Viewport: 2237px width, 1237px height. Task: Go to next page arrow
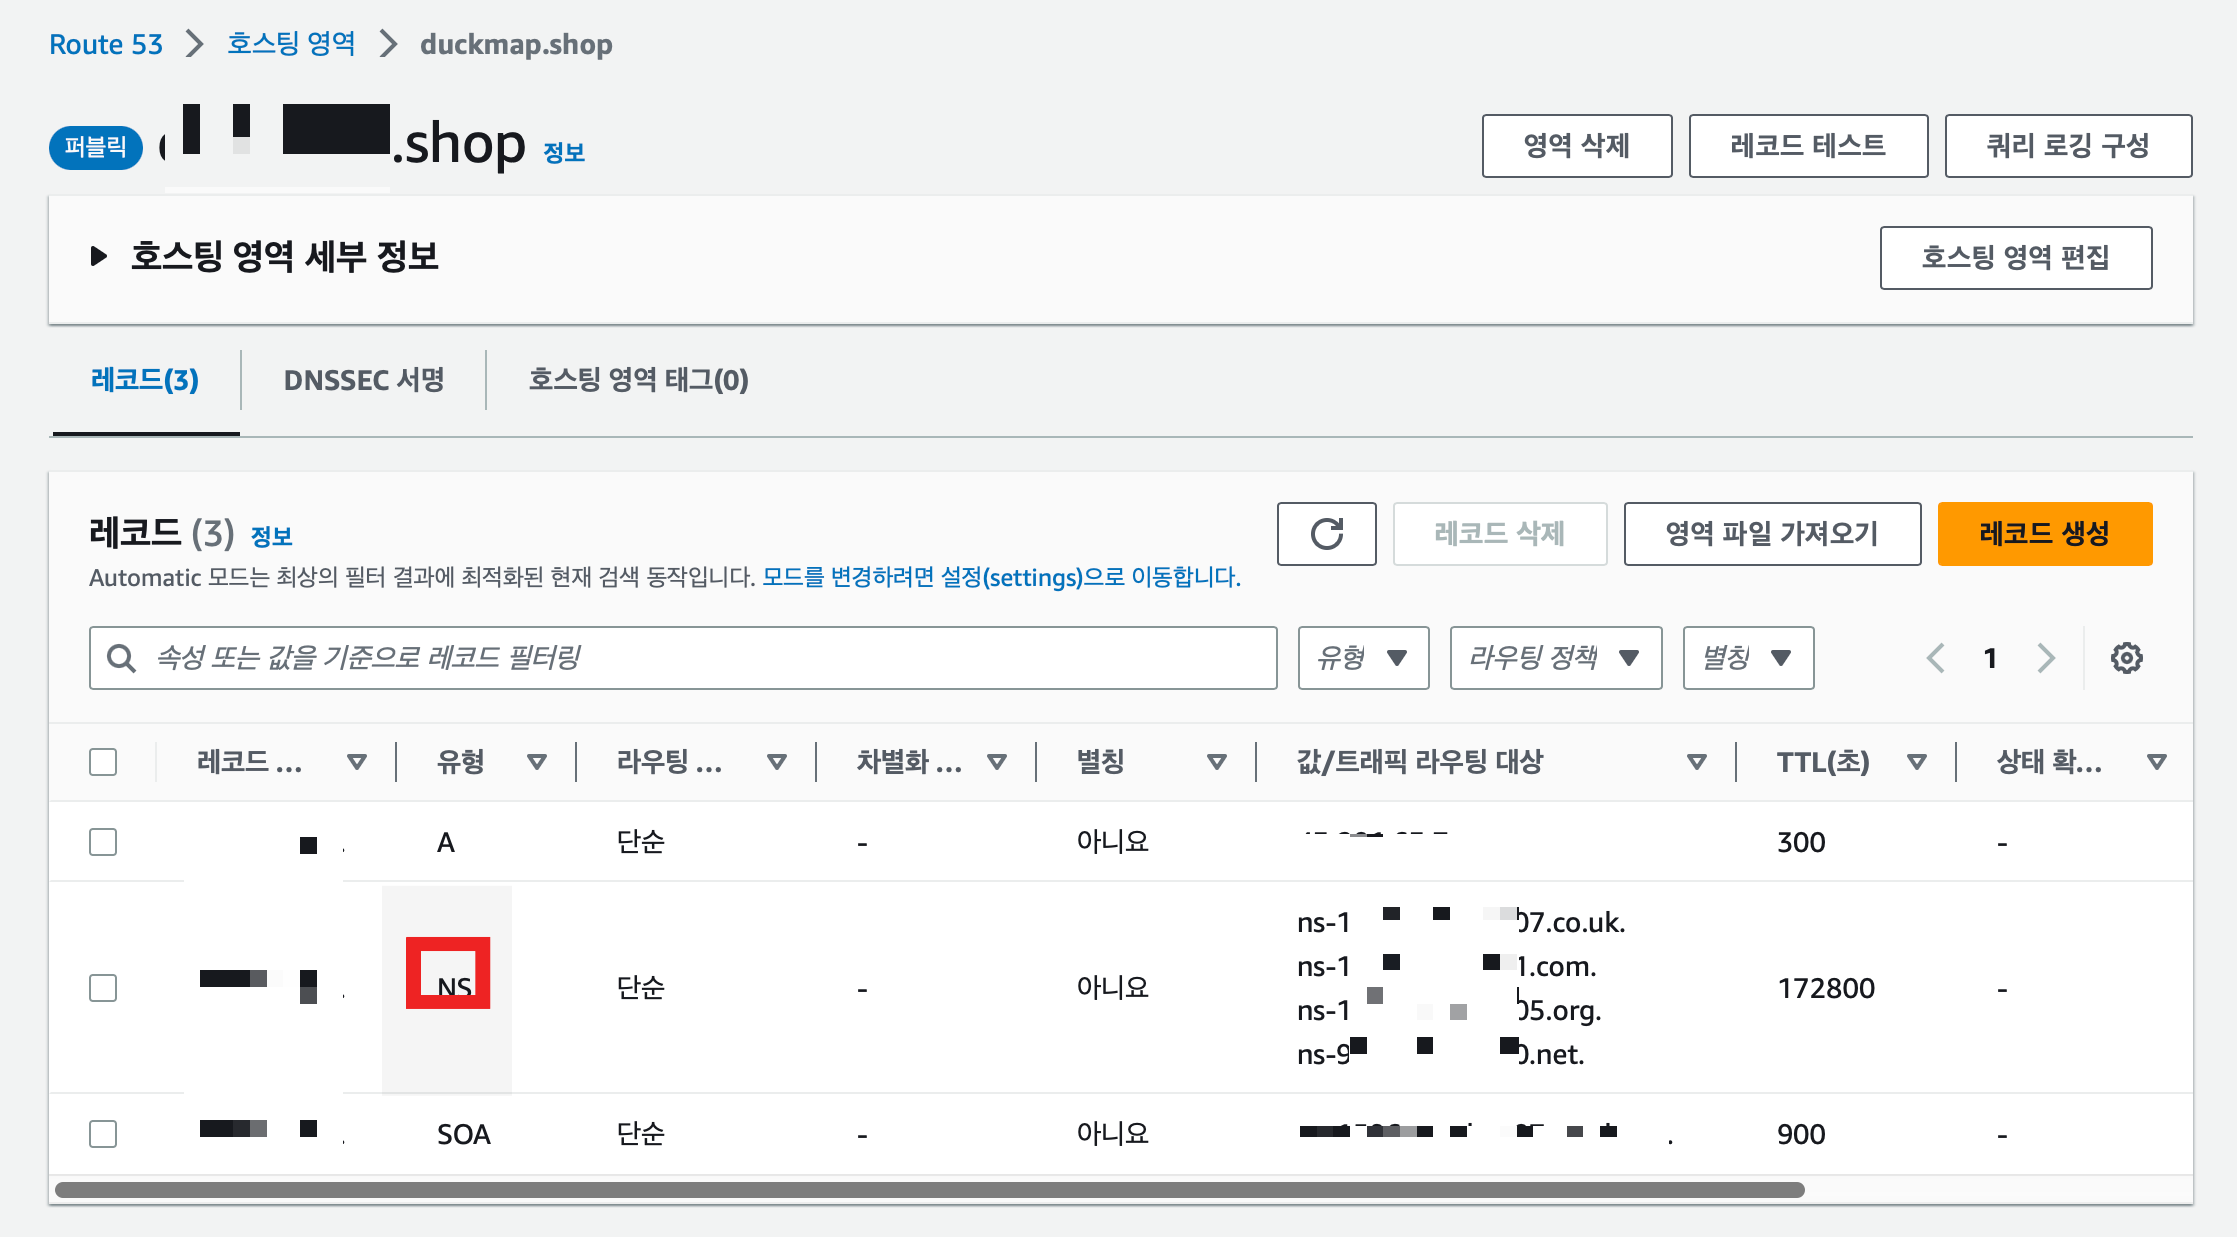(2046, 658)
